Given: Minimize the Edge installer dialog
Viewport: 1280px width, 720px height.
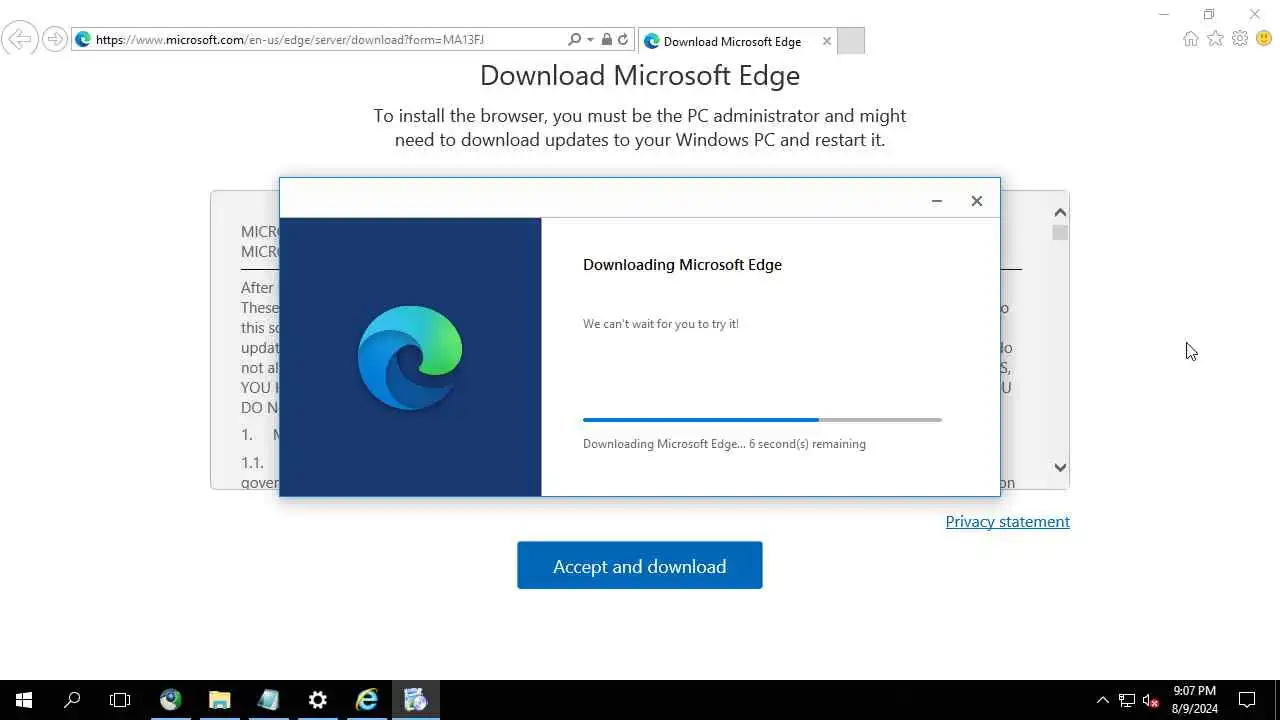Looking at the screenshot, I should click(937, 201).
